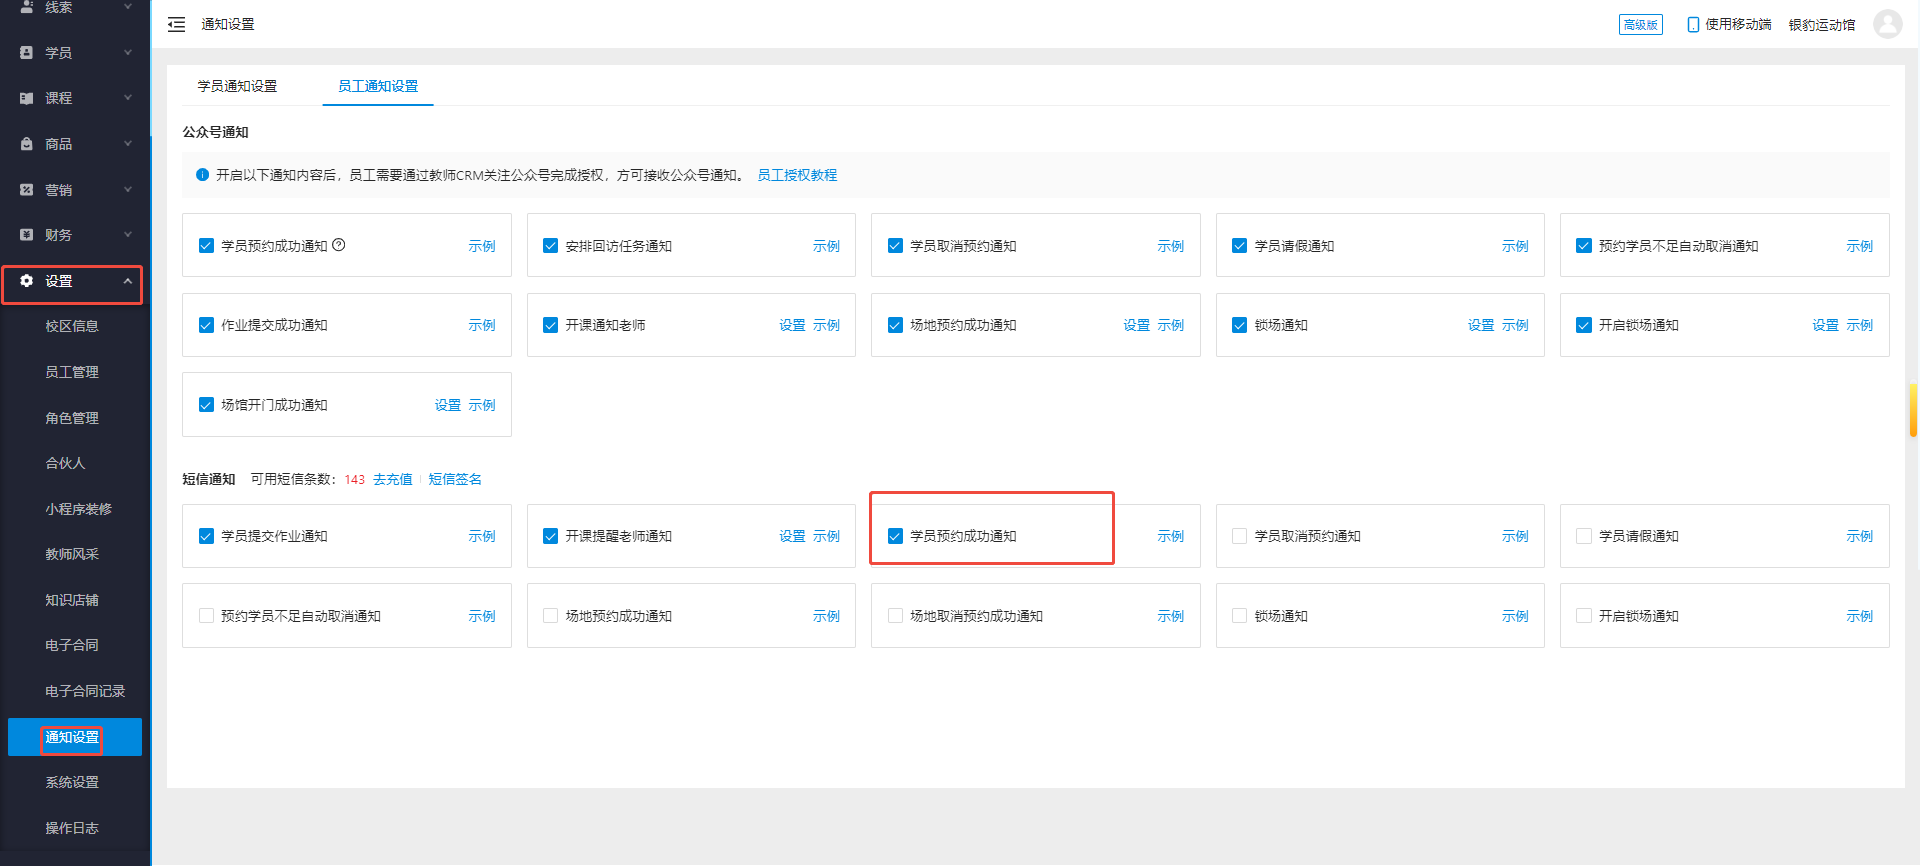
Task: Uncheck 预约学员不足自动取消通知 公众号 checkbox
Action: [x=1584, y=246]
